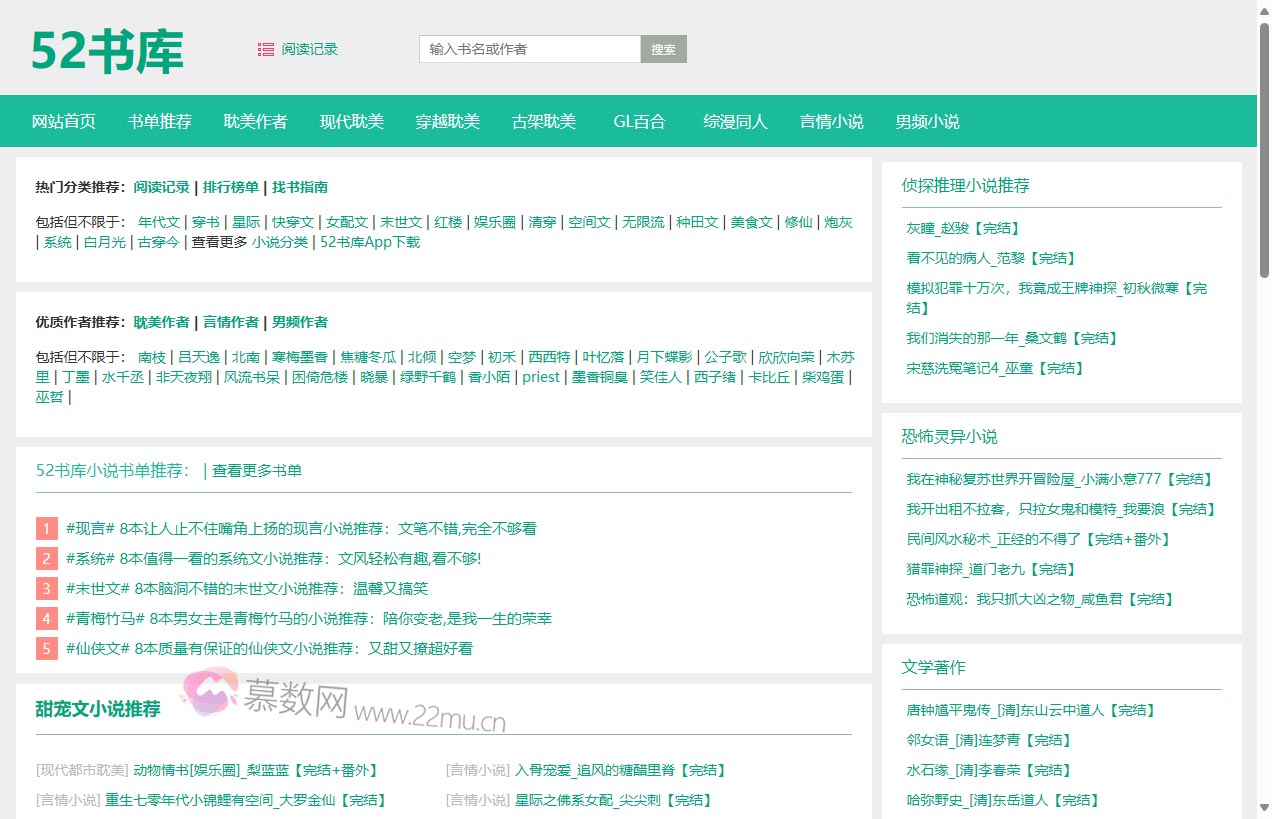Click the number 1 badge in 书单推荐
The height and width of the screenshot is (819, 1272).
pyautogui.click(x=47, y=528)
